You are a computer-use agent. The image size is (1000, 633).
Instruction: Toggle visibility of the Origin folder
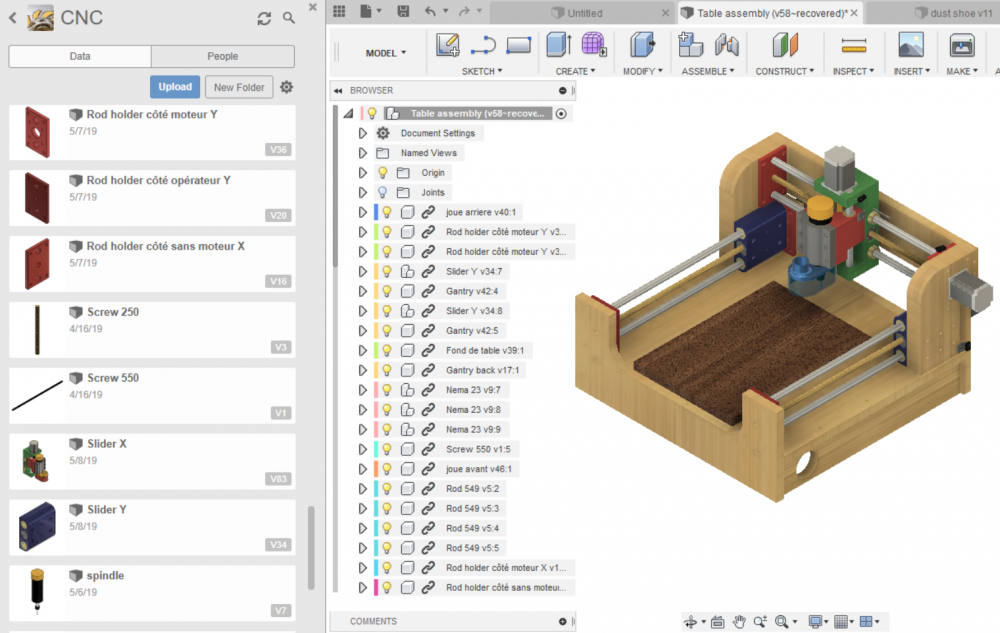[382, 173]
